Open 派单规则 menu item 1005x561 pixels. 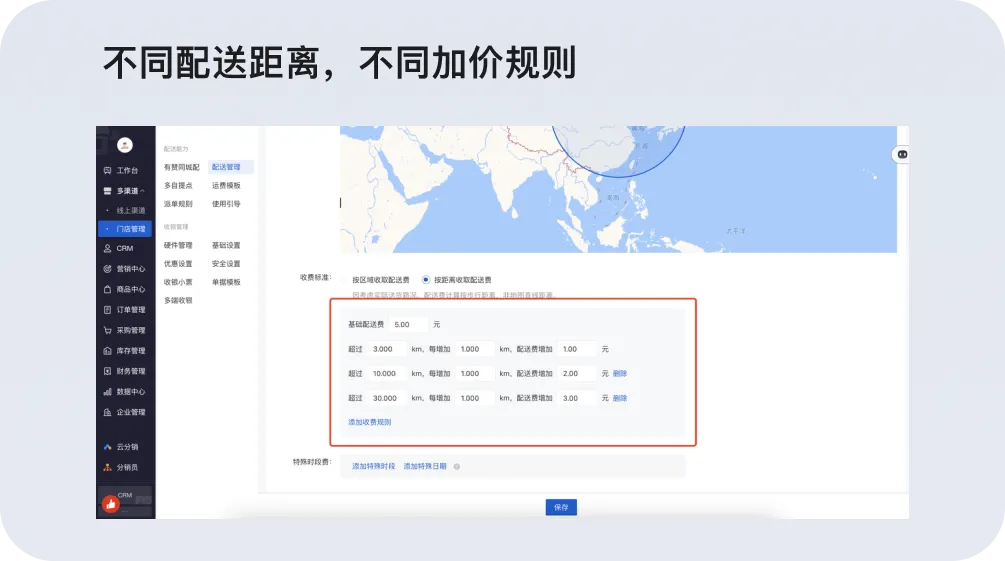pyautogui.click(x=178, y=204)
